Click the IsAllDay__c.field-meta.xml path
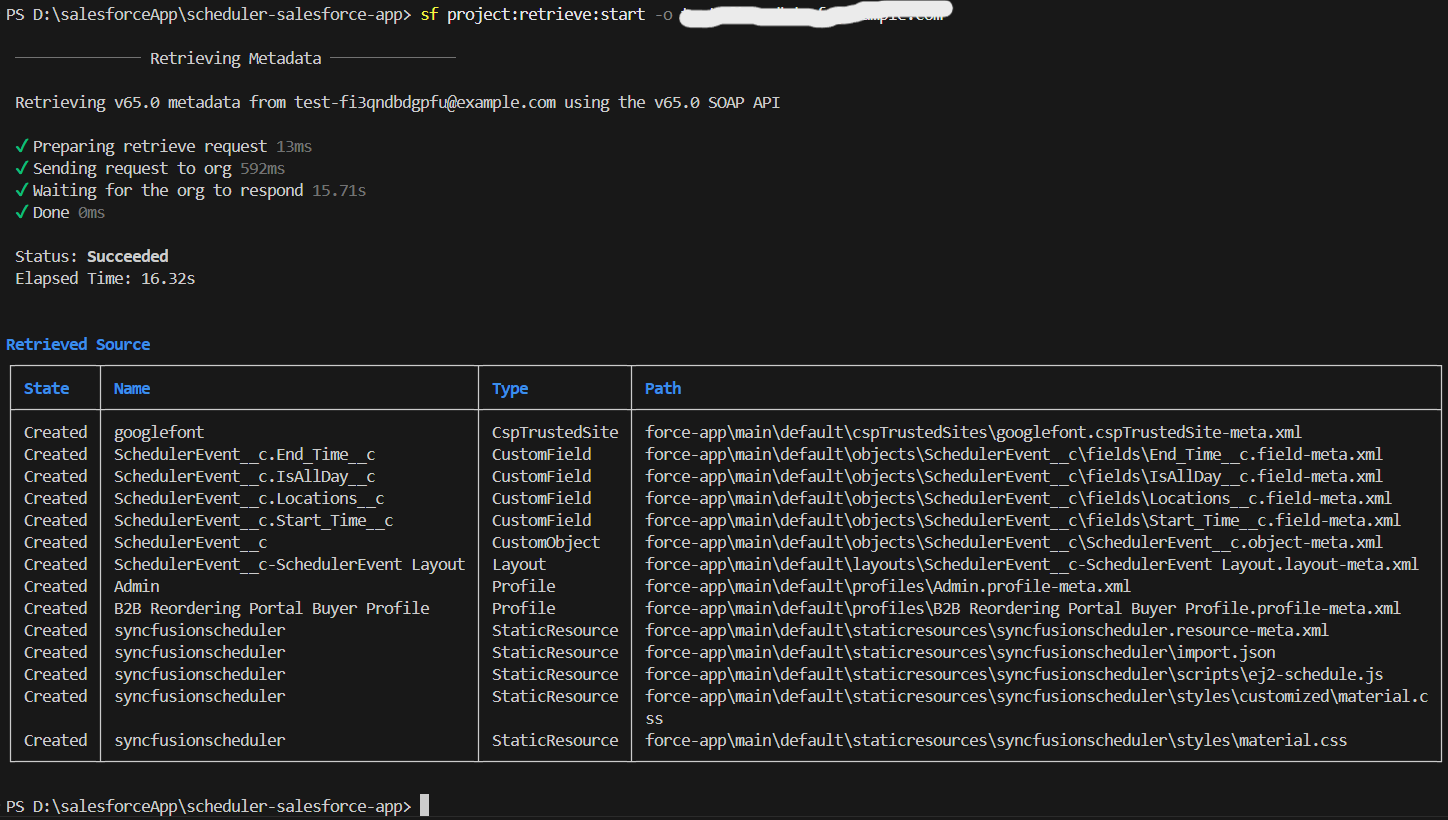Image resolution: width=1448 pixels, height=820 pixels. click(x=1014, y=476)
